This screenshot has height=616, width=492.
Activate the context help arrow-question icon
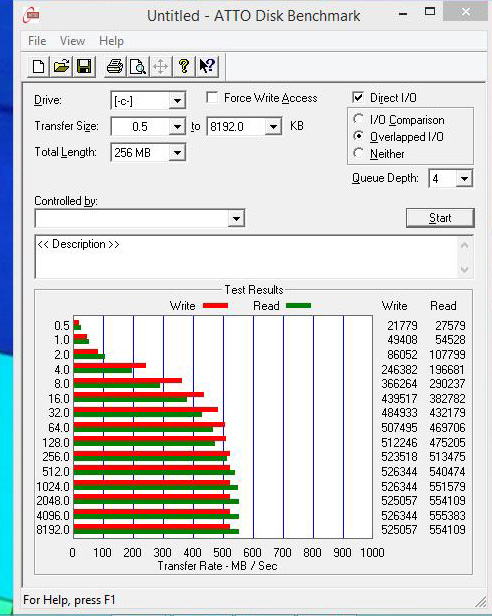point(207,66)
